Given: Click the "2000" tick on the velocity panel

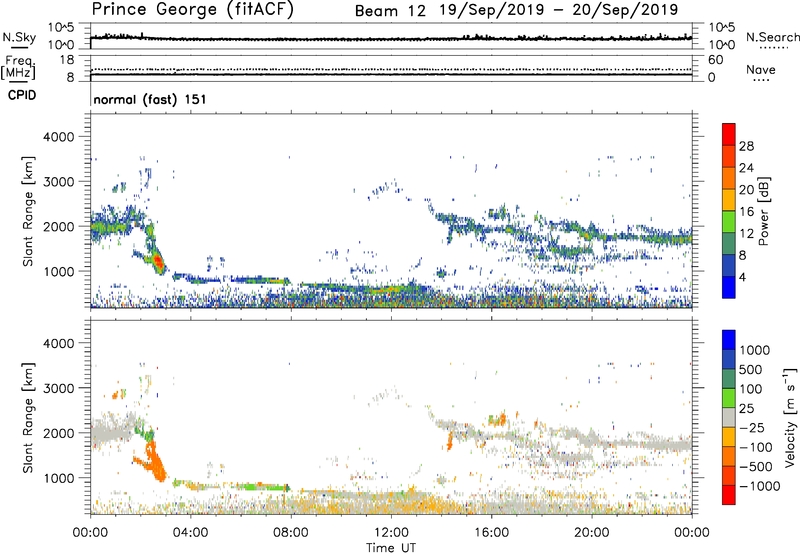Looking at the screenshot, I should click(58, 433).
